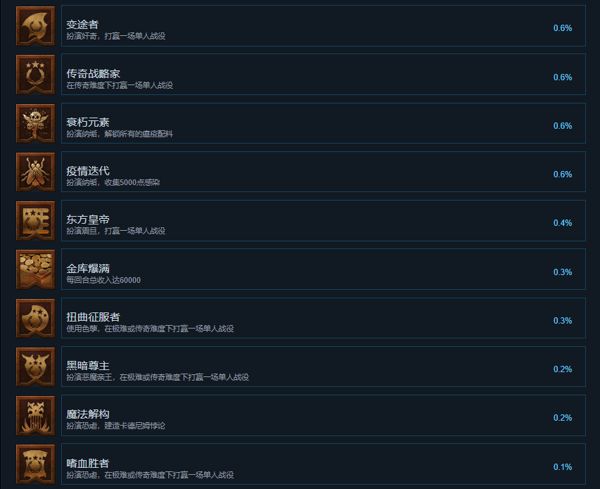
Task: Select the 金库爆满 achievement title
Action: coord(88,268)
